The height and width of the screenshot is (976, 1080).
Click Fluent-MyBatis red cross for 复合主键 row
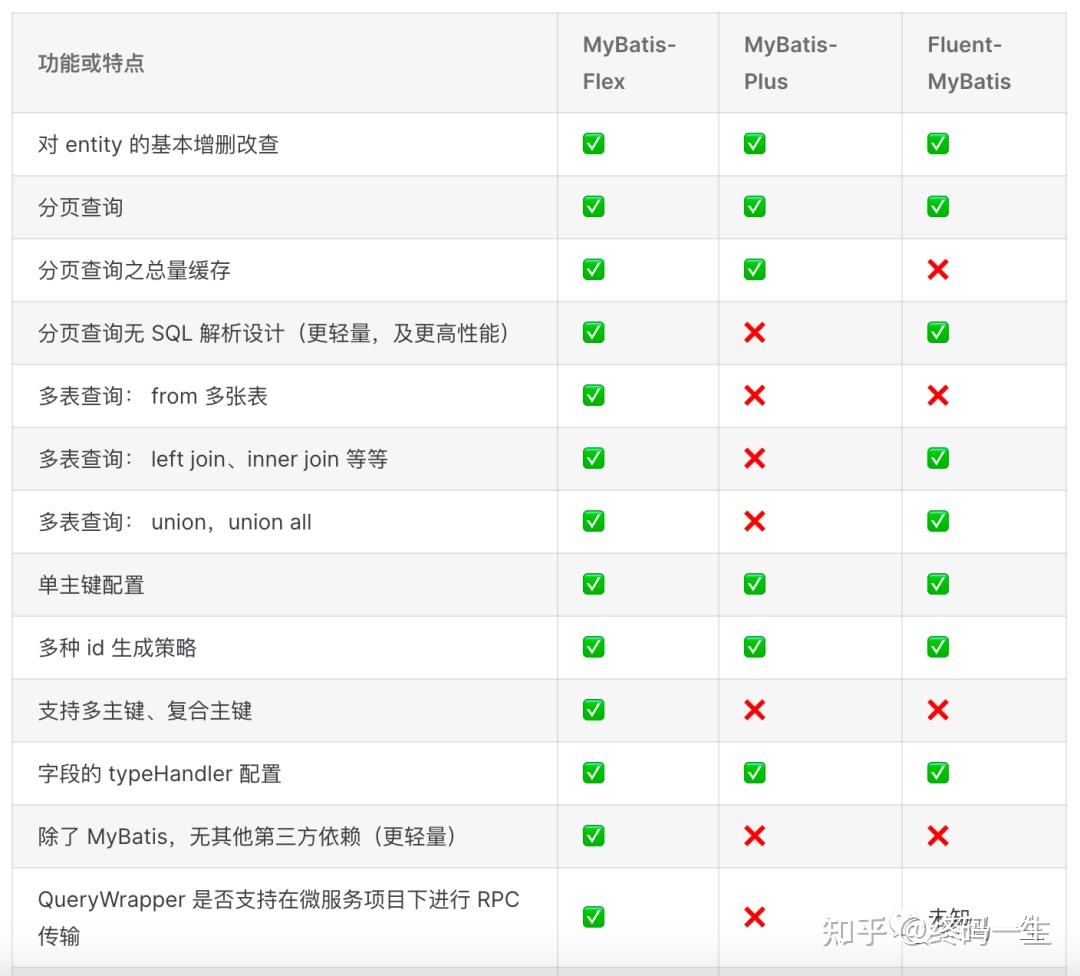pyautogui.click(x=937, y=710)
